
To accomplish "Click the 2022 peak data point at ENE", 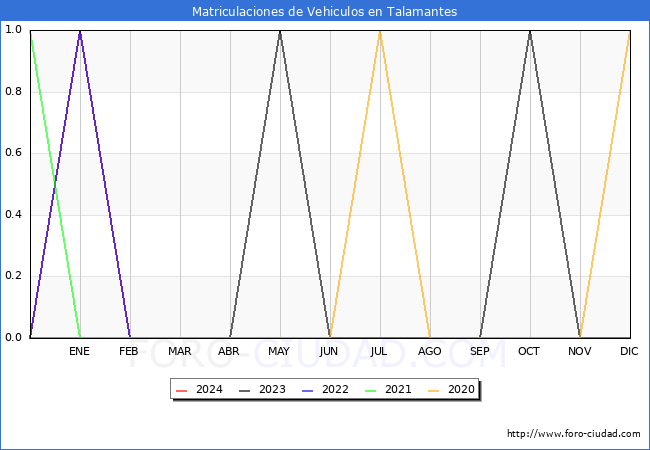I will point(80,31).
